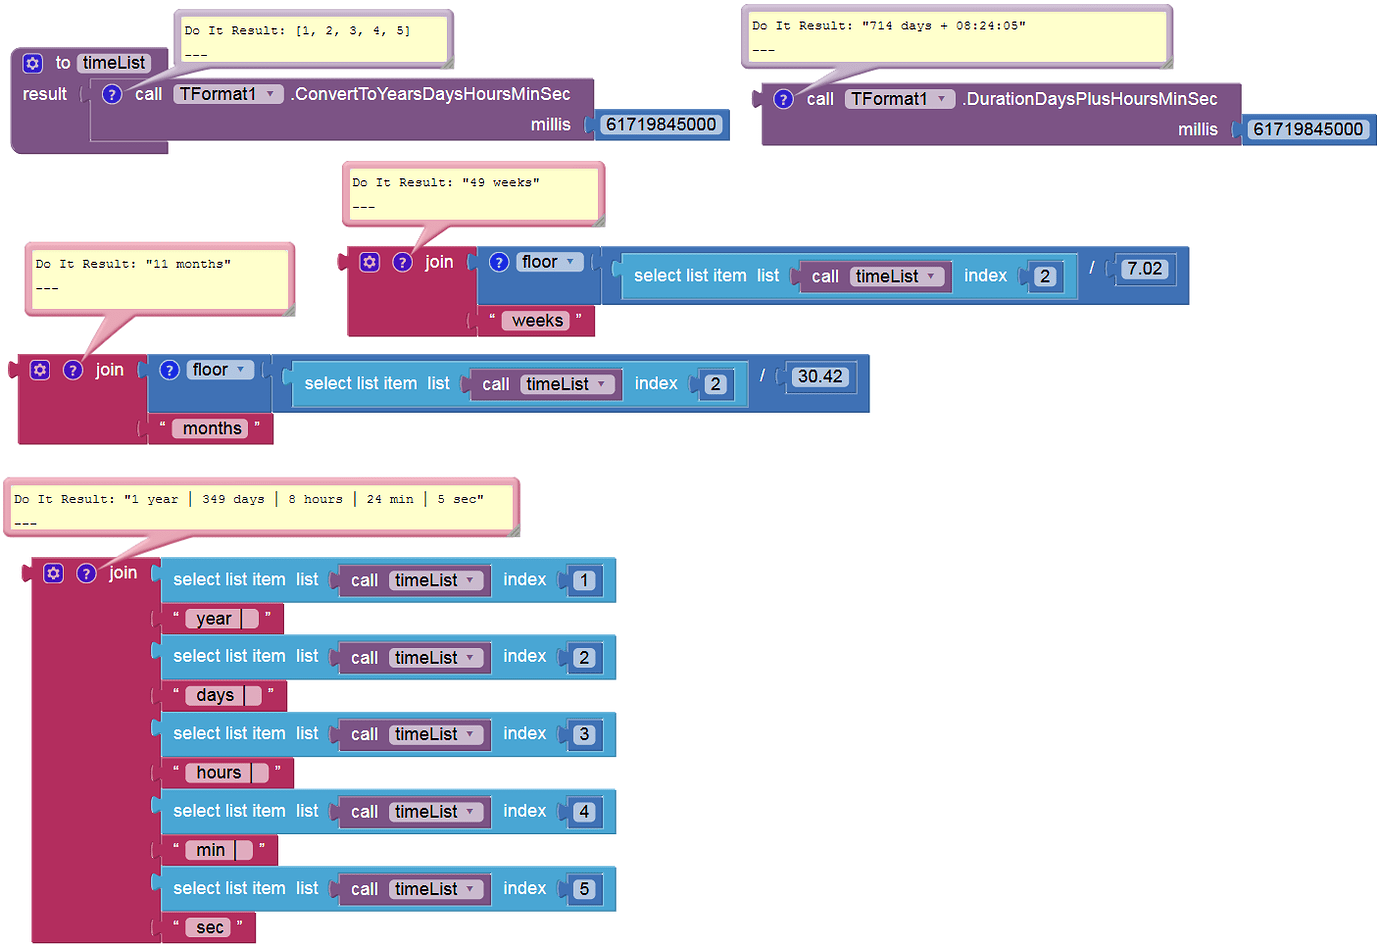The image size is (1380, 948).
Task: Open timeList dropdown for index 2 row in bottom join
Action: (x=436, y=658)
